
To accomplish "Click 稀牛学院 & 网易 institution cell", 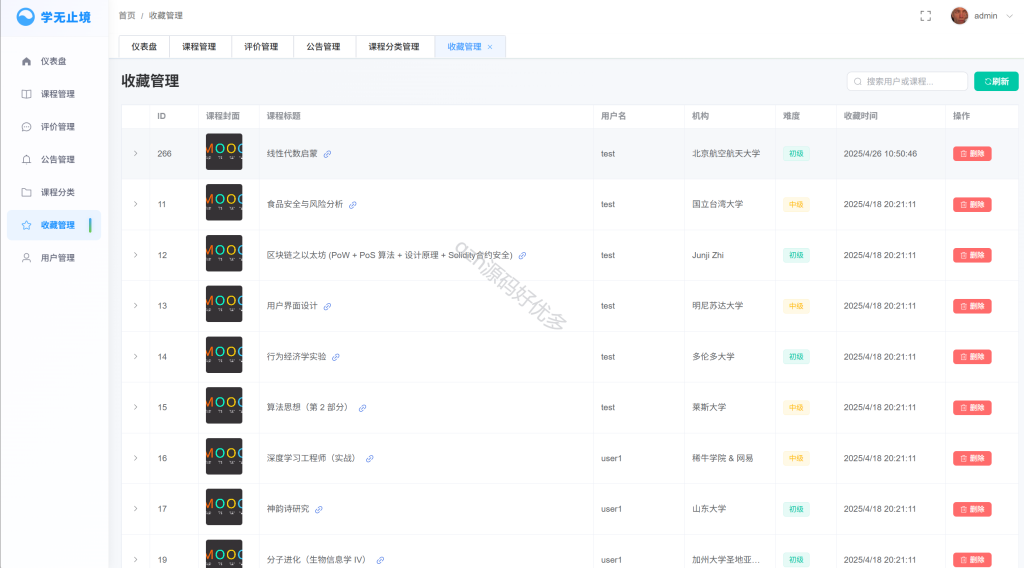I will (x=722, y=458).
